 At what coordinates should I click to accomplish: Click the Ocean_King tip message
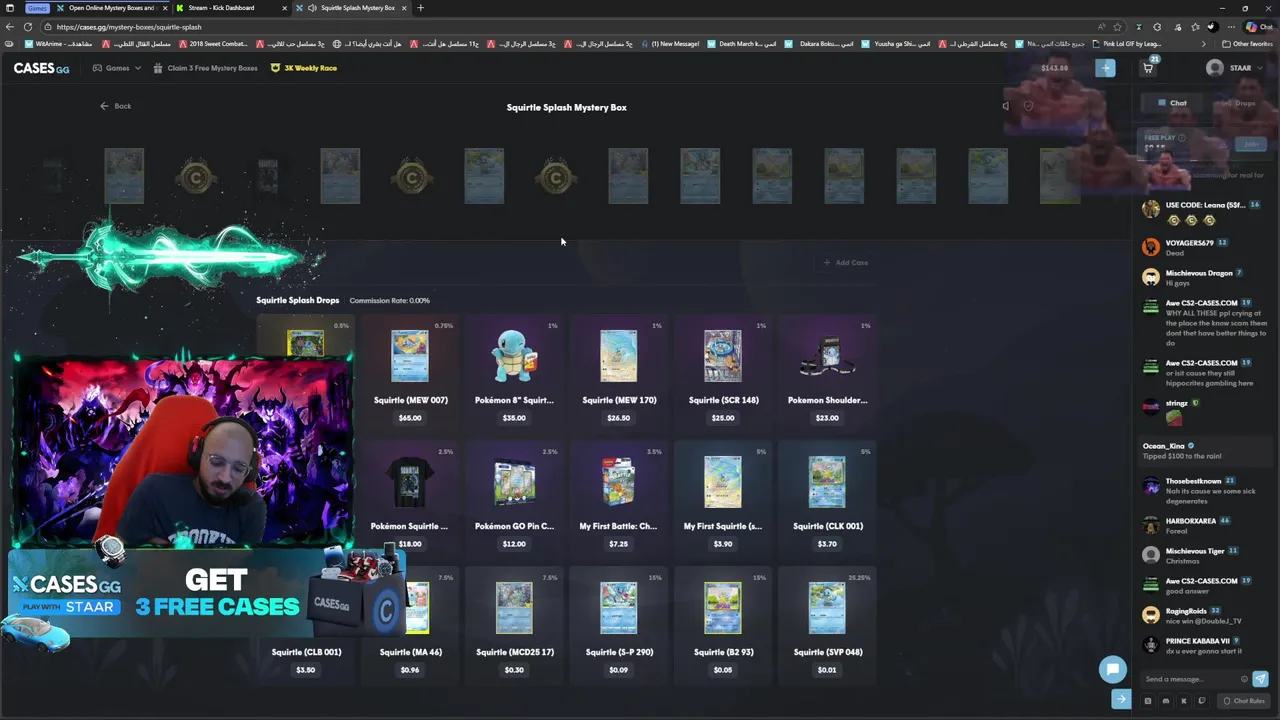(x=1206, y=451)
